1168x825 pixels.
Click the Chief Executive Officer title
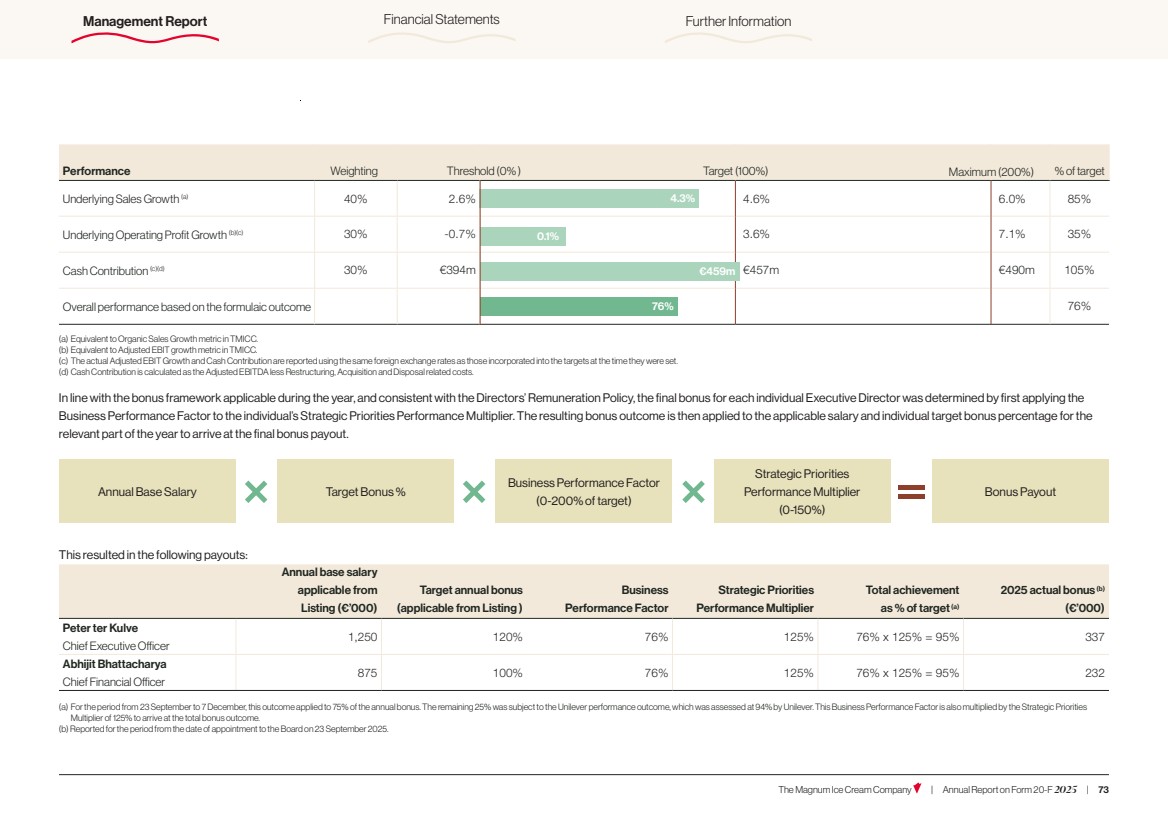pyautogui.click(x=115, y=646)
